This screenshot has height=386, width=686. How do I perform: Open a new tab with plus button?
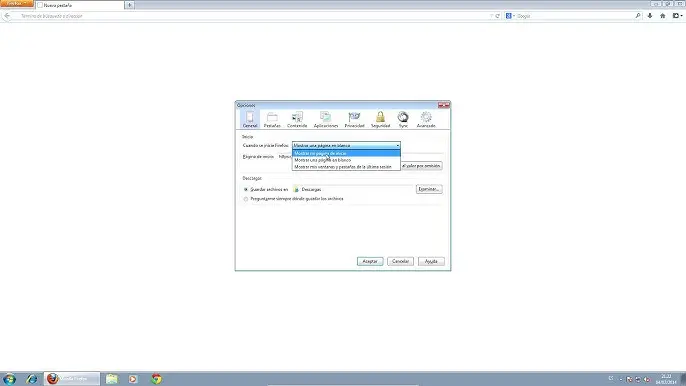point(130,5)
